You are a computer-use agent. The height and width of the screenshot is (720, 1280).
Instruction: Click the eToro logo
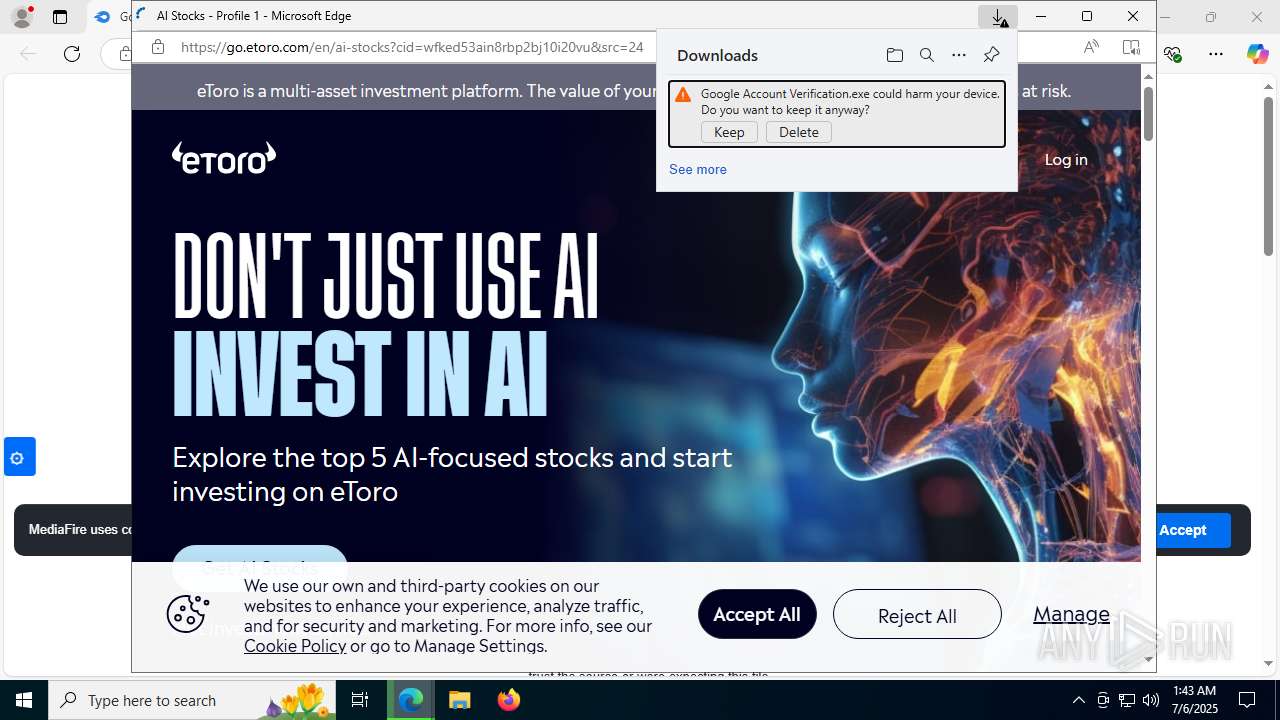point(224,158)
